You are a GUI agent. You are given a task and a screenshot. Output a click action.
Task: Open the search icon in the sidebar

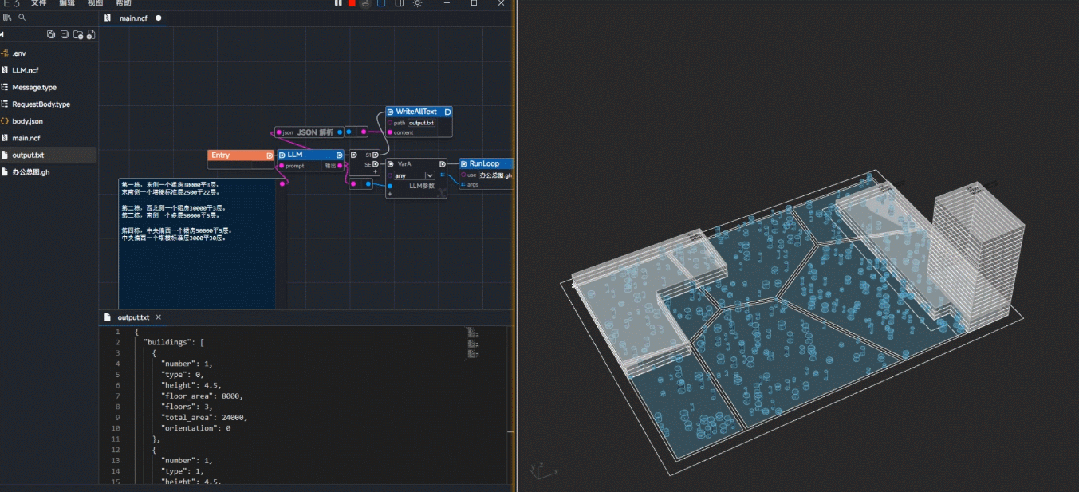click(x=23, y=18)
